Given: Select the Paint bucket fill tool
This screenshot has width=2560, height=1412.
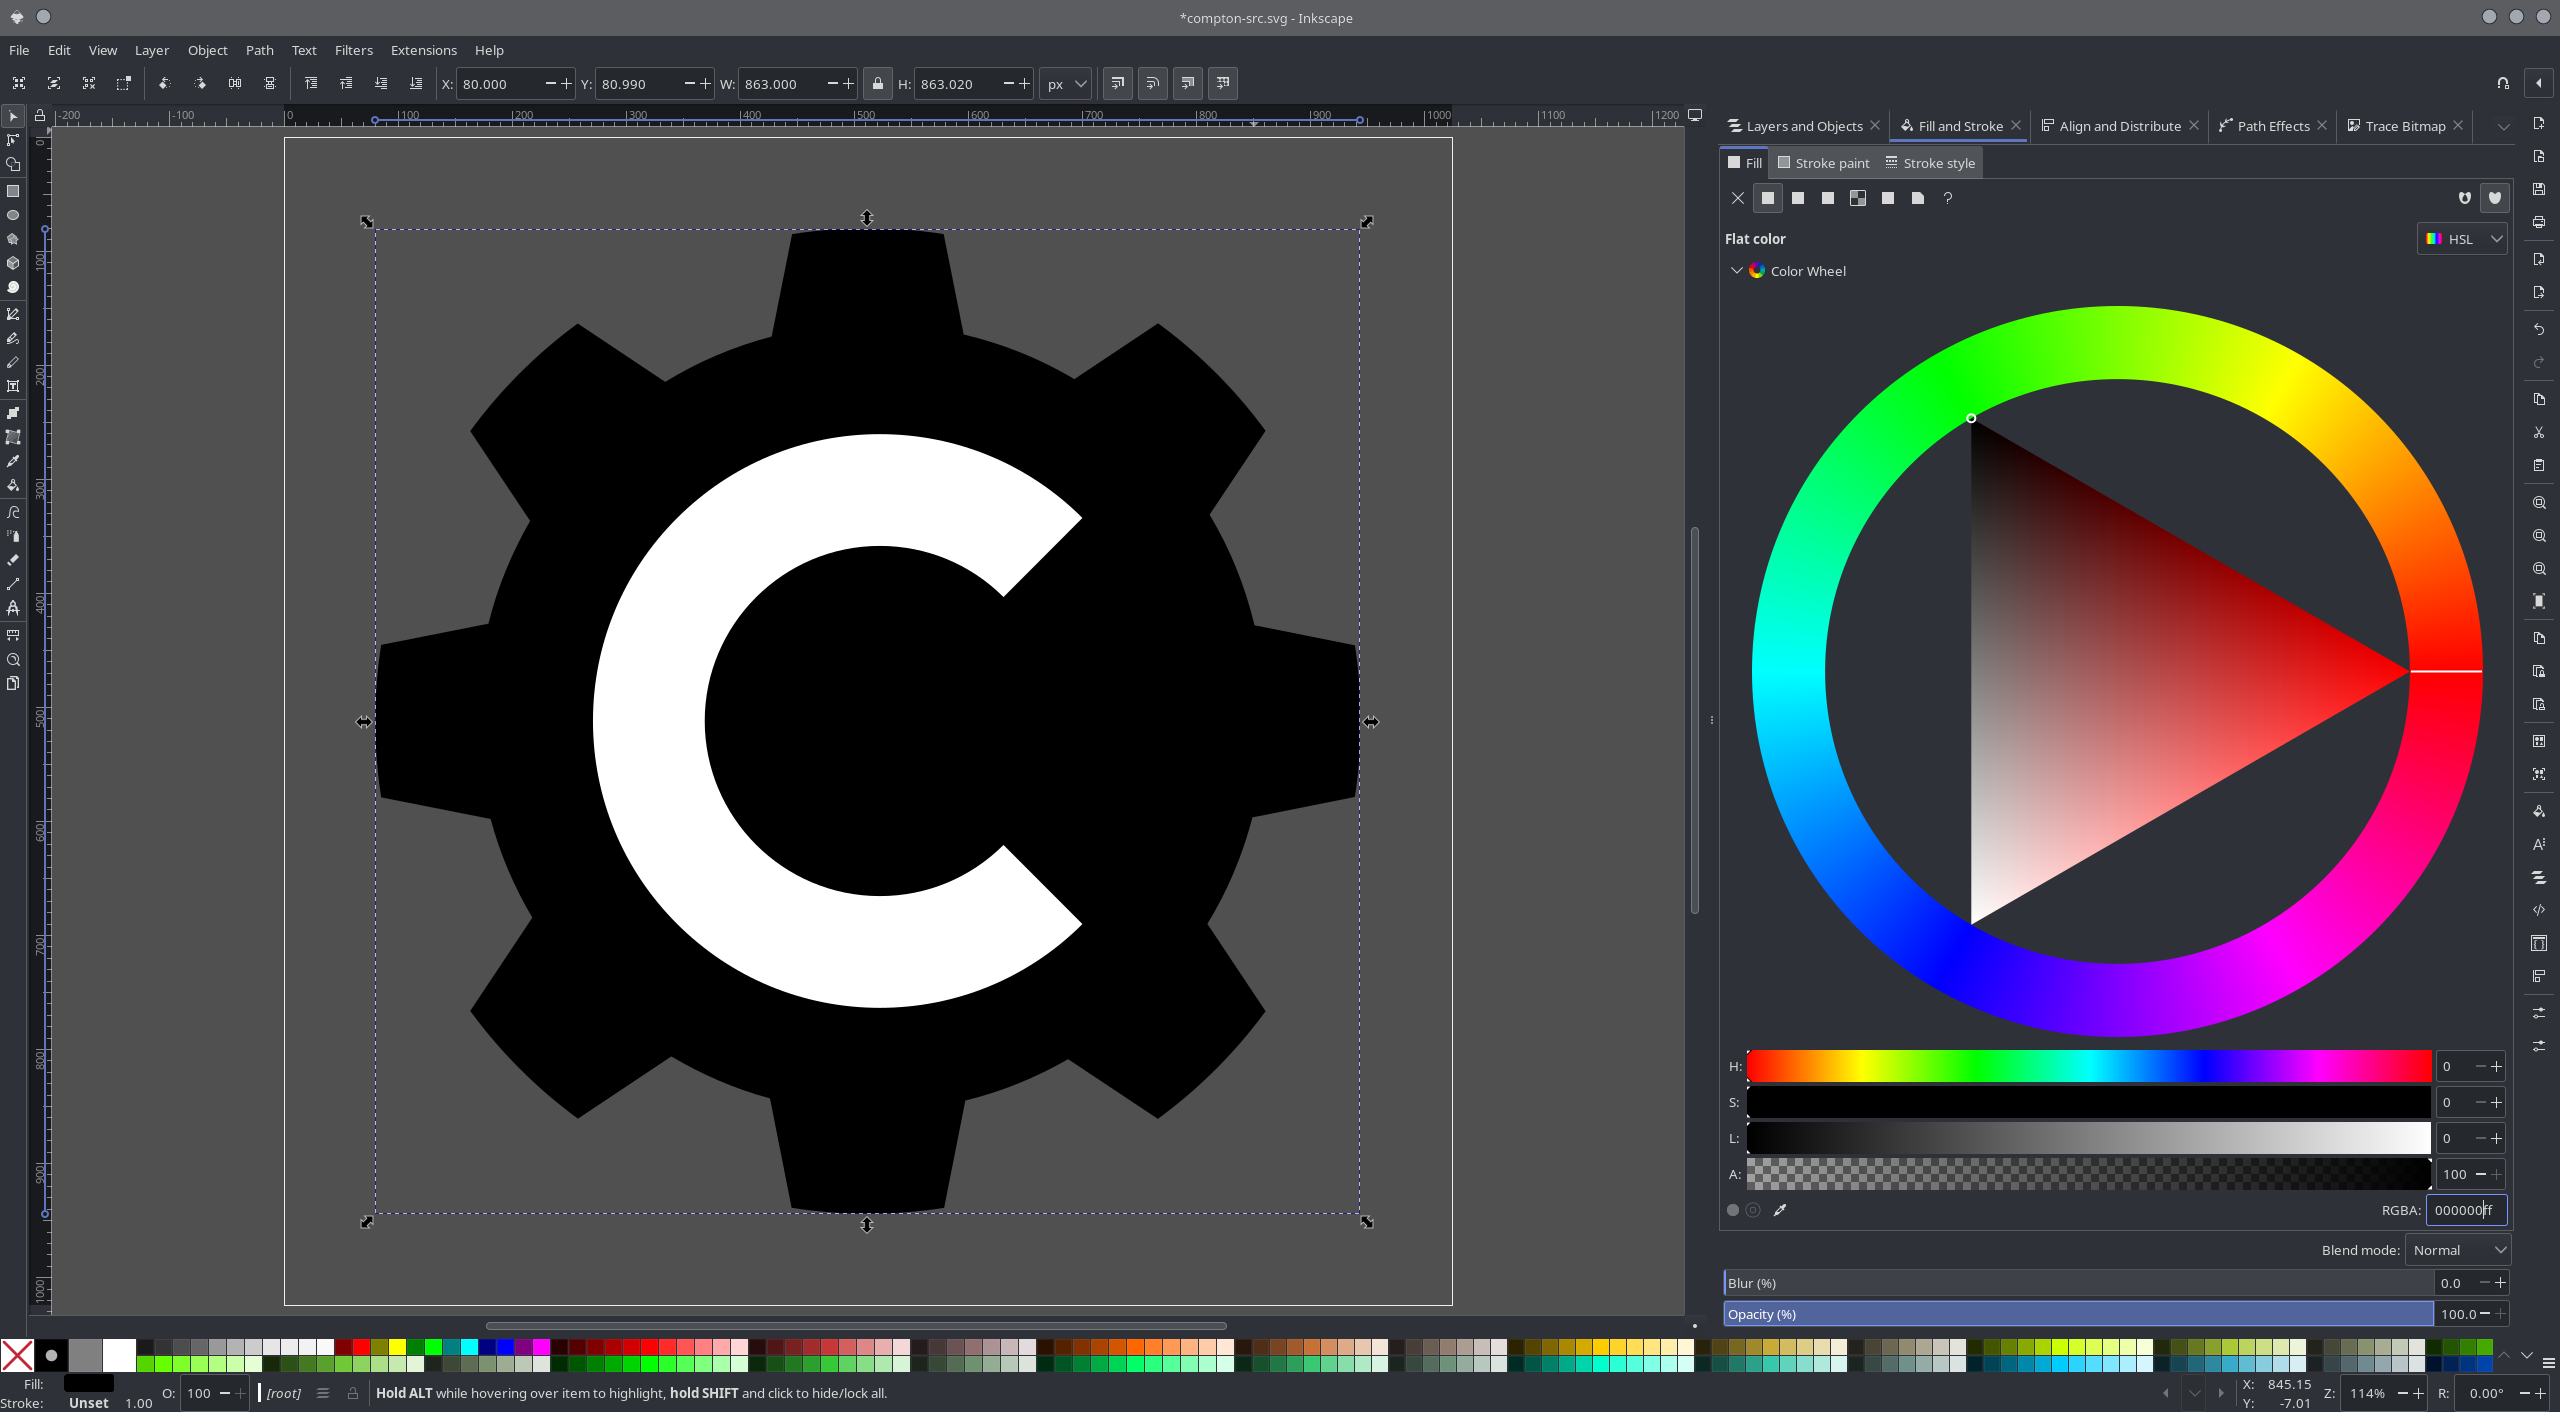Looking at the screenshot, I should click(x=13, y=485).
